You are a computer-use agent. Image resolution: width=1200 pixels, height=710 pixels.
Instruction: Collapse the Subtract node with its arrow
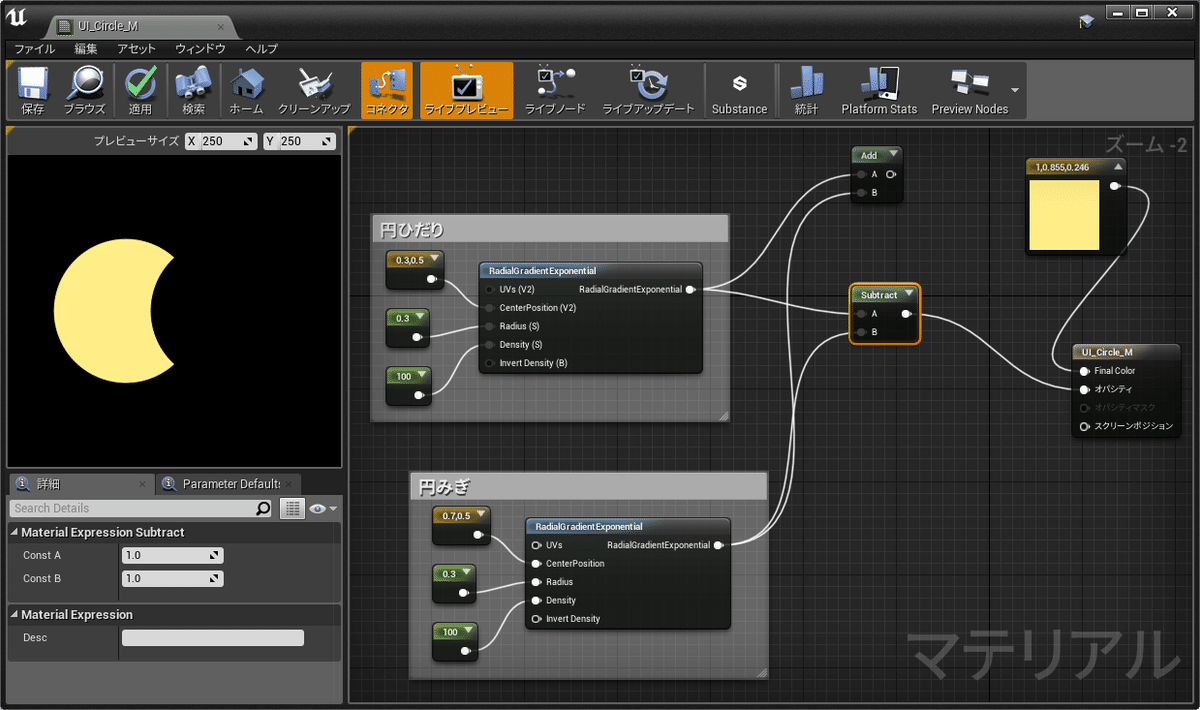(908, 295)
